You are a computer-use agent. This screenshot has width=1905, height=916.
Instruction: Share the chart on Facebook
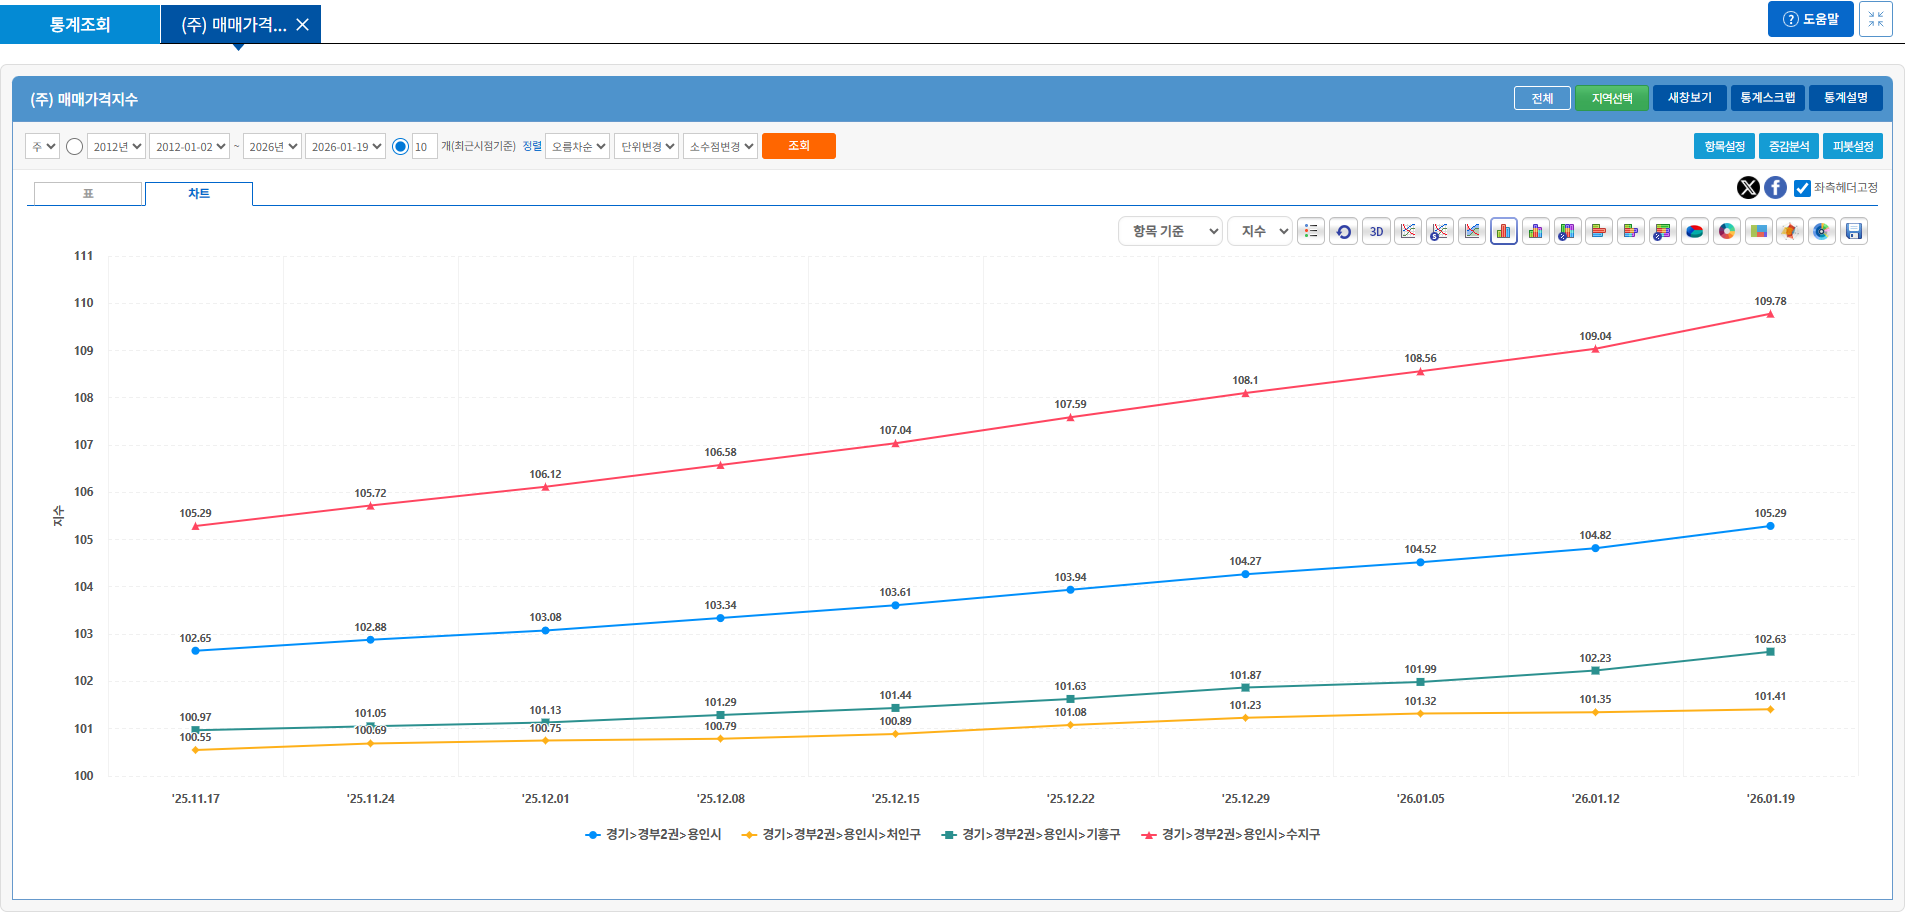click(x=1775, y=187)
